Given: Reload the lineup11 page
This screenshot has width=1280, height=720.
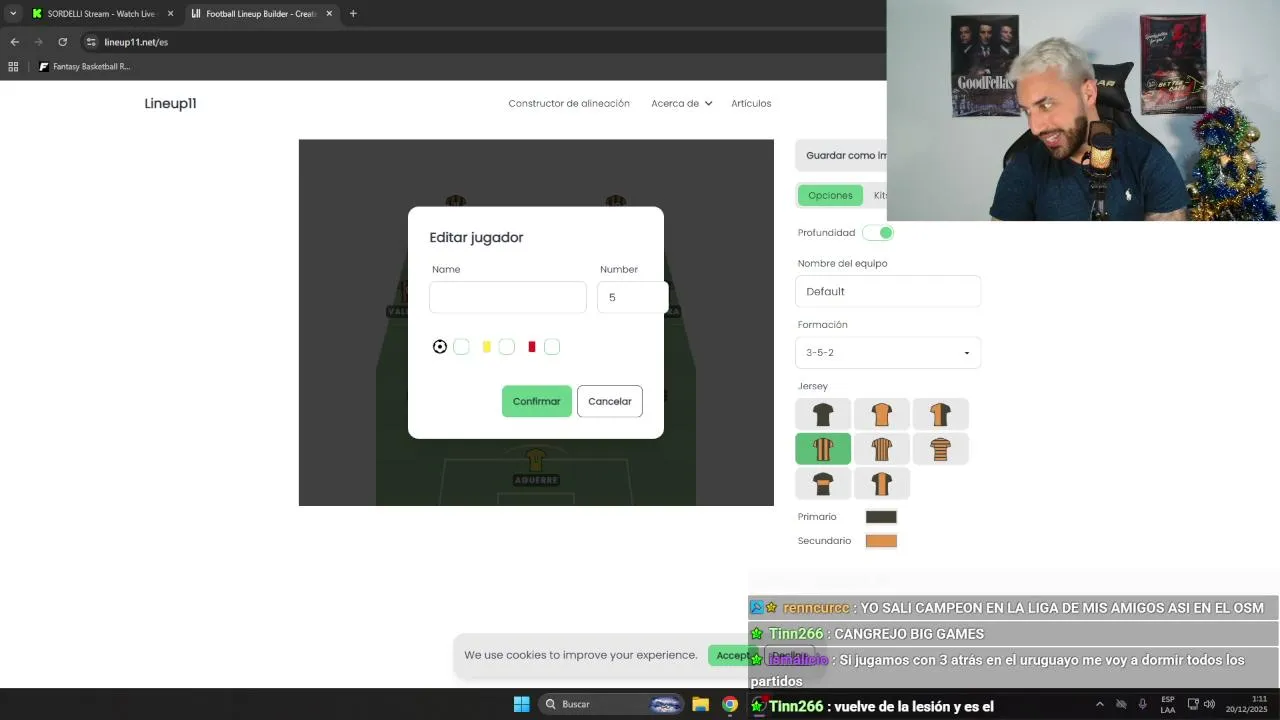Looking at the screenshot, I should click(x=62, y=42).
